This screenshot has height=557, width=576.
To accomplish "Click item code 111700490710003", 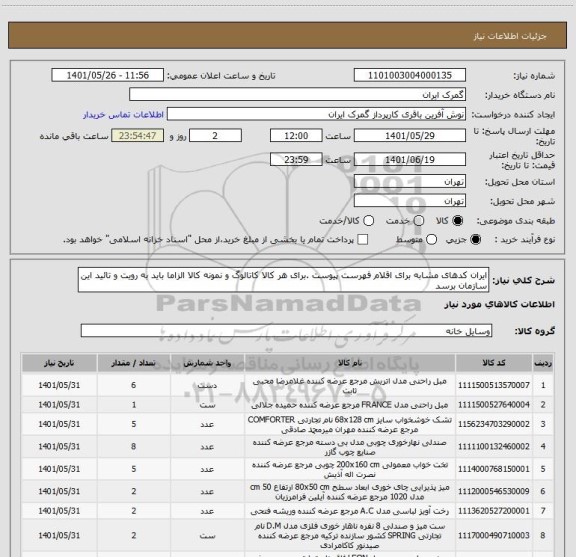I will click(494, 535).
